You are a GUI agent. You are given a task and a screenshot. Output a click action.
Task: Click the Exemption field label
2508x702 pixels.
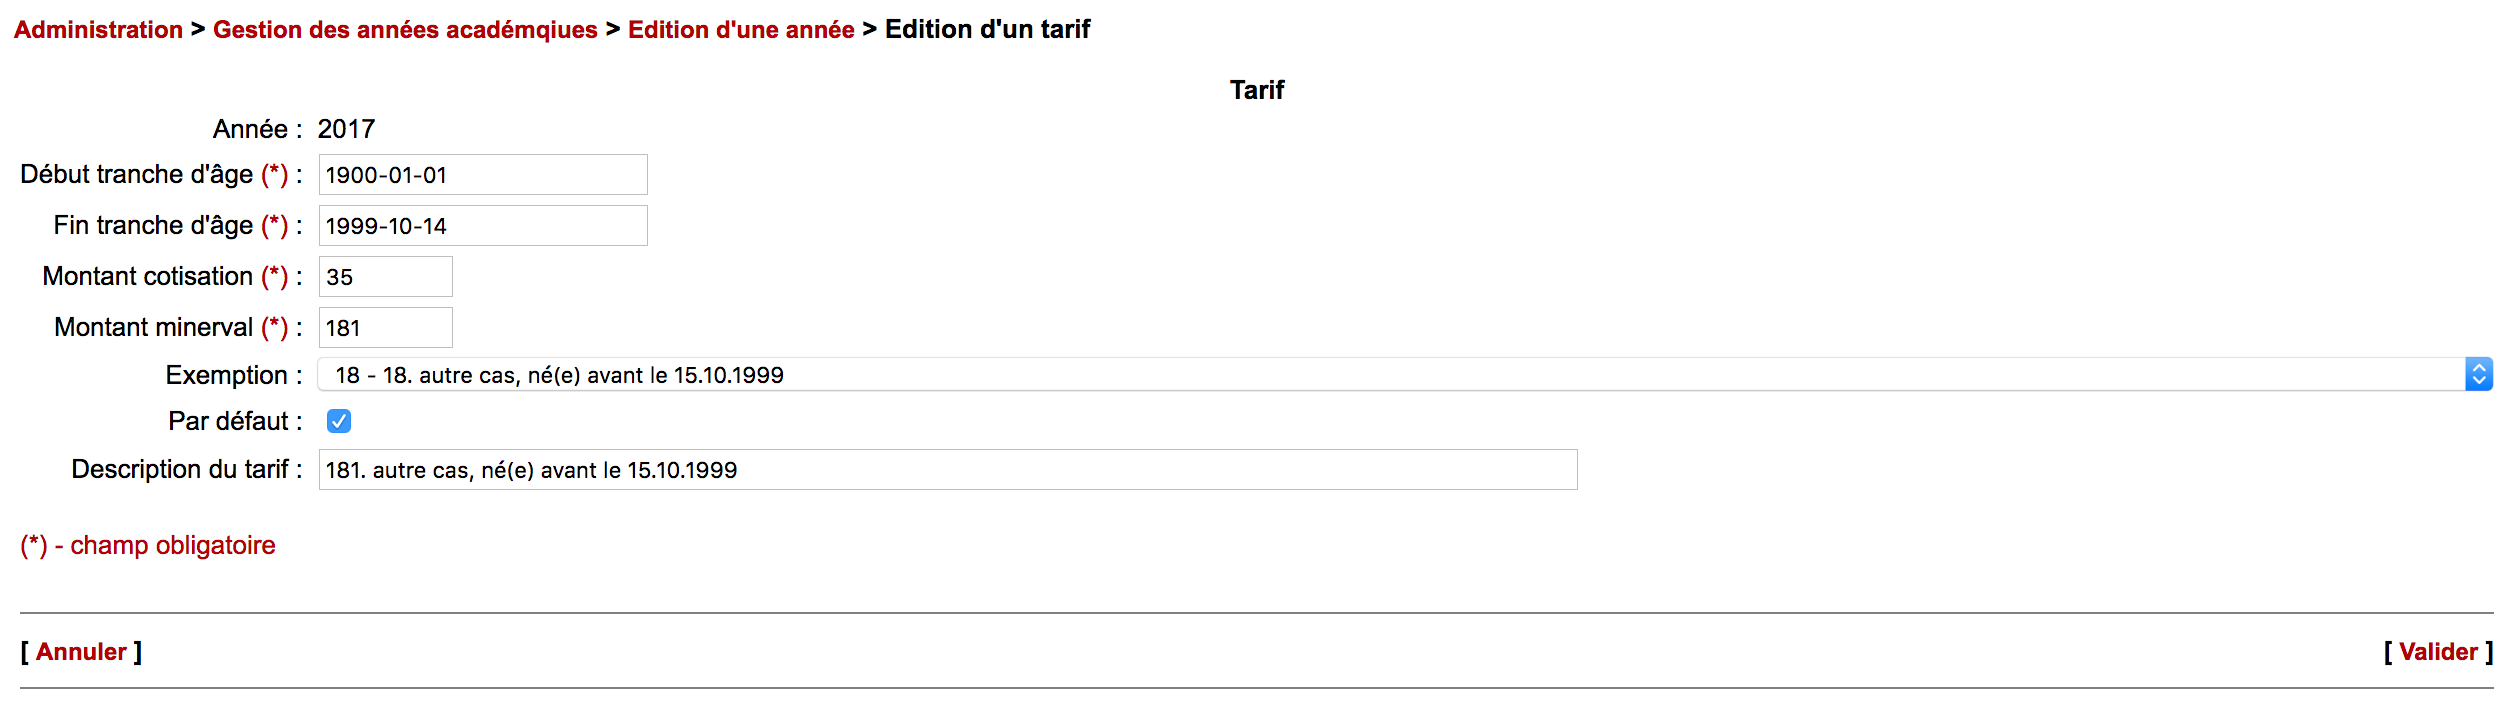click(227, 375)
